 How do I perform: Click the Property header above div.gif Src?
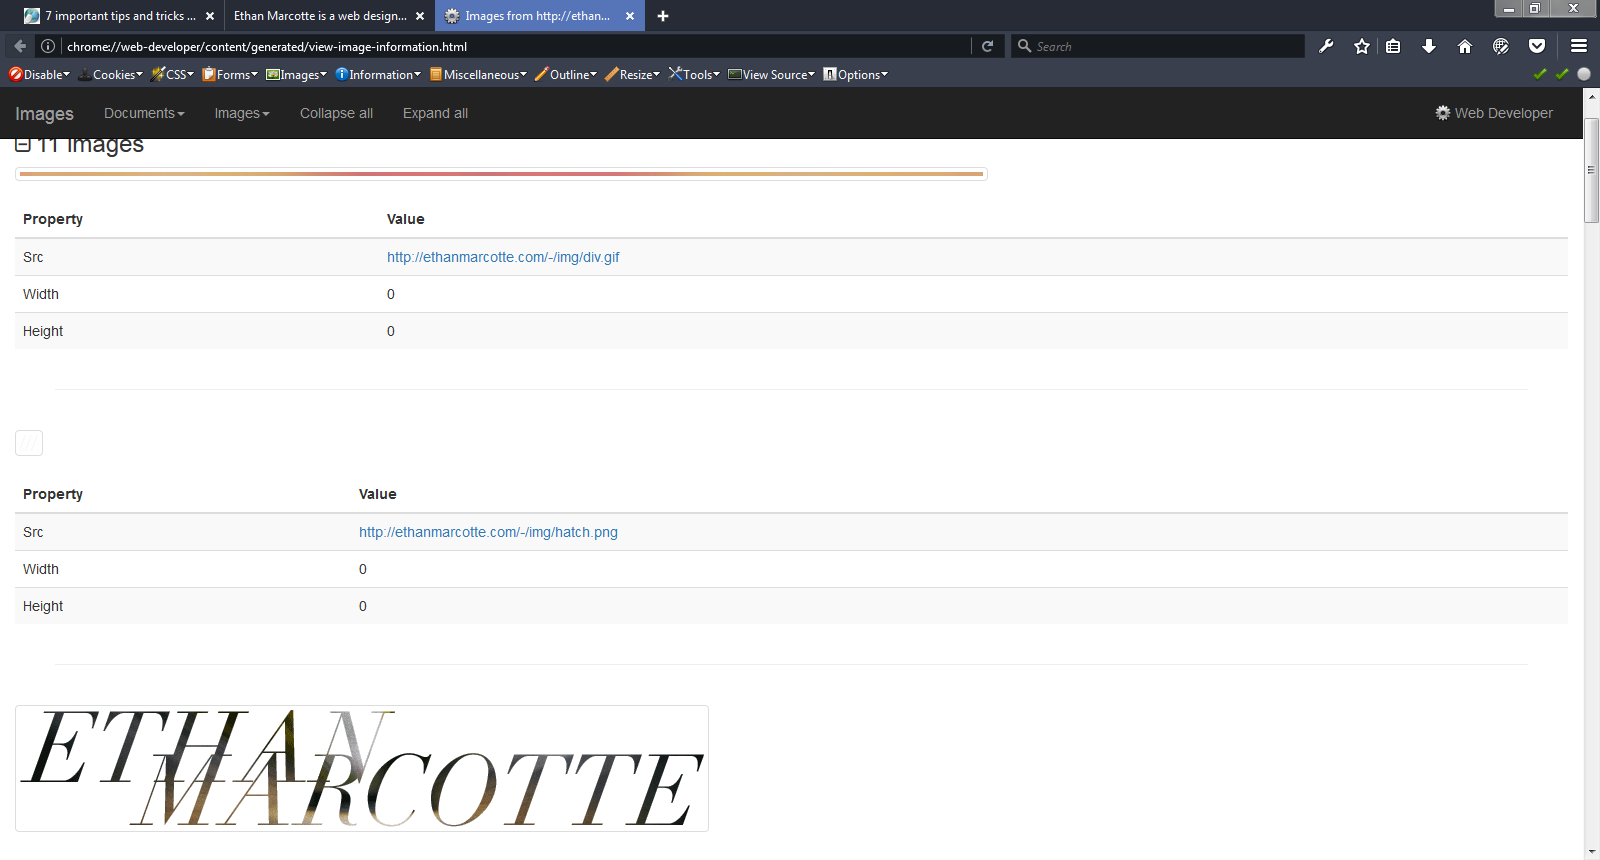coord(53,219)
